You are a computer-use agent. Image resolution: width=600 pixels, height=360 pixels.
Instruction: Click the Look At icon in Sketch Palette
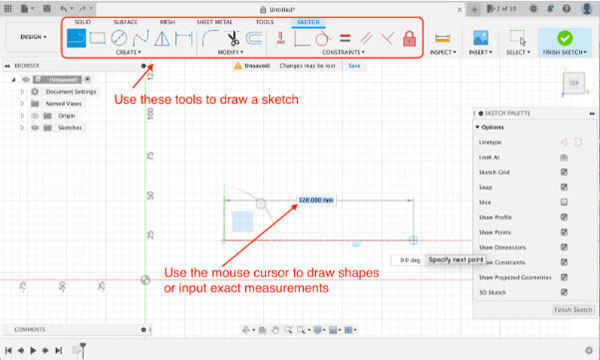coord(564,157)
